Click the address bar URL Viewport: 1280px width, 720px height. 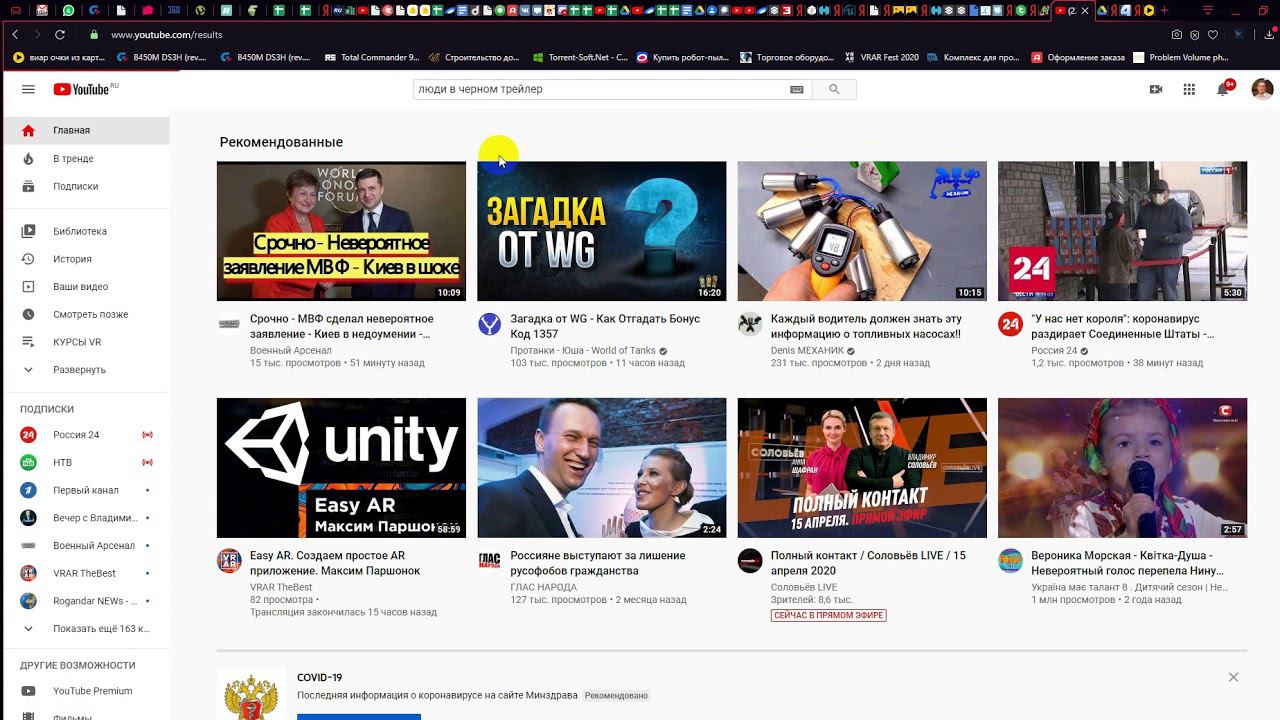click(x=166, y=34)
